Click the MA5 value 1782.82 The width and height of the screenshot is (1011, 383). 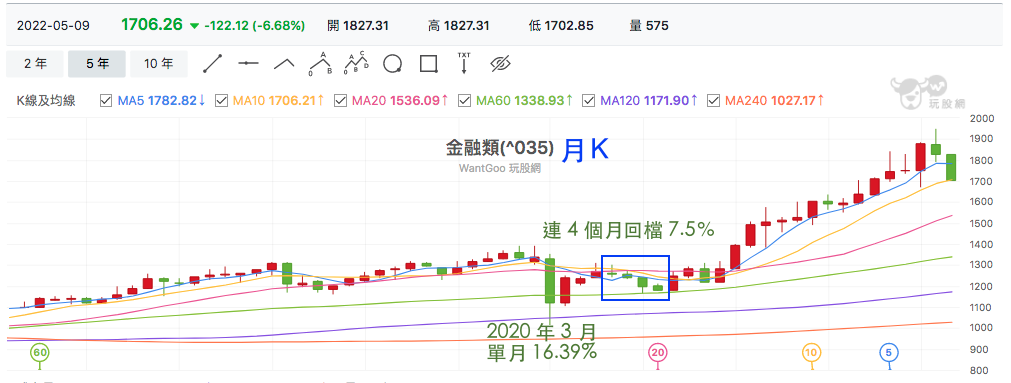click(172, 101)
